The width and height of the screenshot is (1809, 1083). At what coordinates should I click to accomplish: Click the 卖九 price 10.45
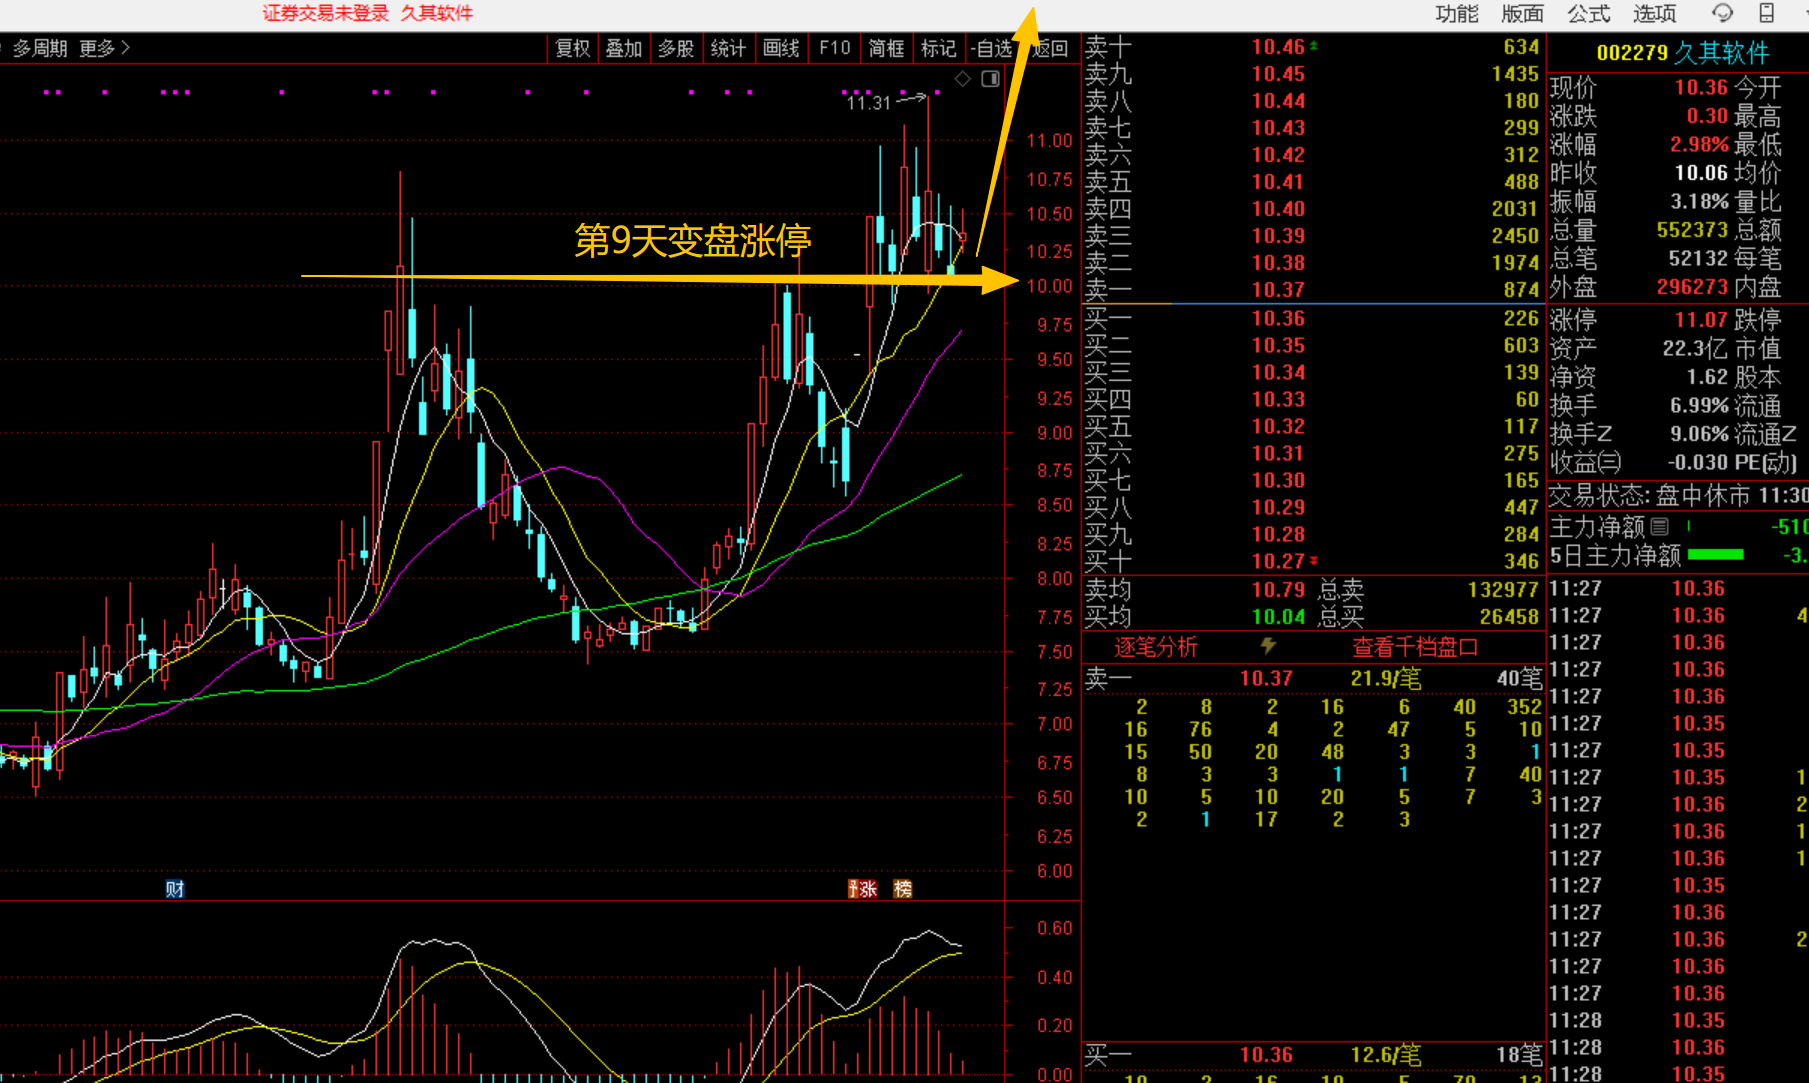[1278, 74]
